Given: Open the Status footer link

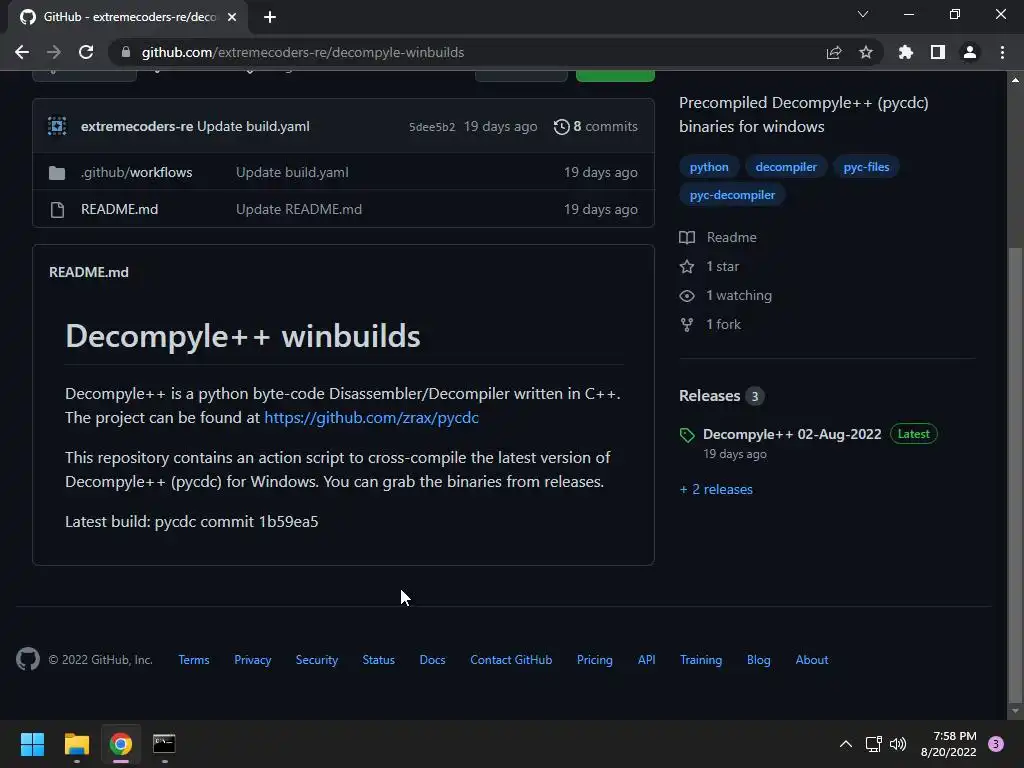Looking at the screenshot, I should 379,660.
